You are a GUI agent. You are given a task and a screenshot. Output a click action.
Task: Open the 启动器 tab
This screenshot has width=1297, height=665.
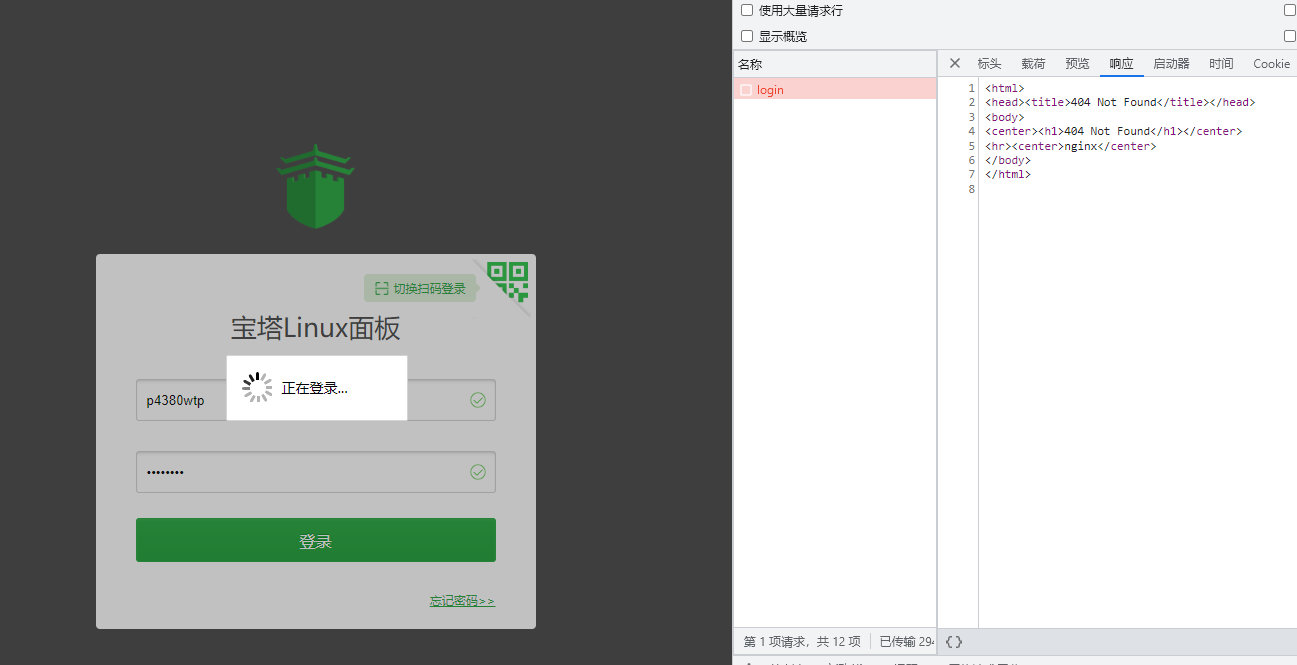1171,64
